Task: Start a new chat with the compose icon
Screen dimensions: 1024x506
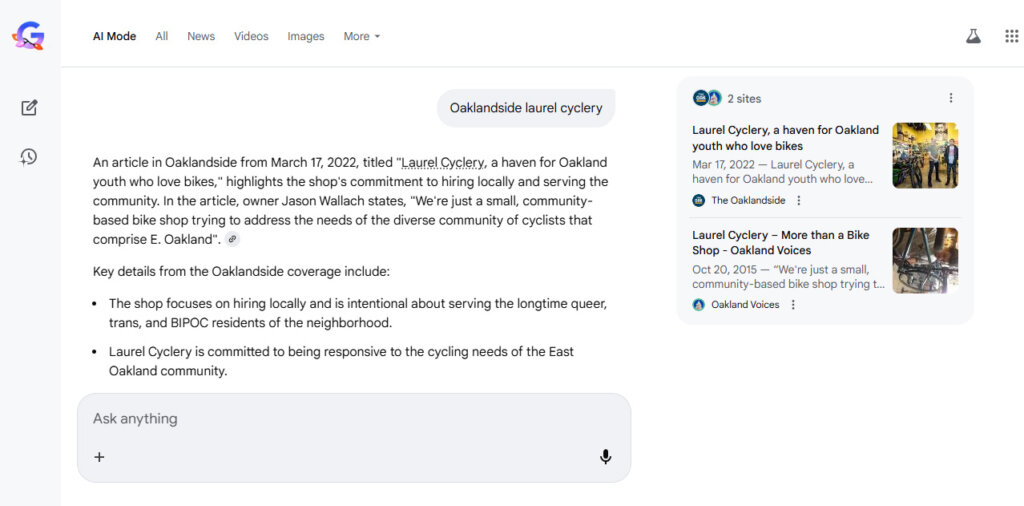Action: [29, 108]
